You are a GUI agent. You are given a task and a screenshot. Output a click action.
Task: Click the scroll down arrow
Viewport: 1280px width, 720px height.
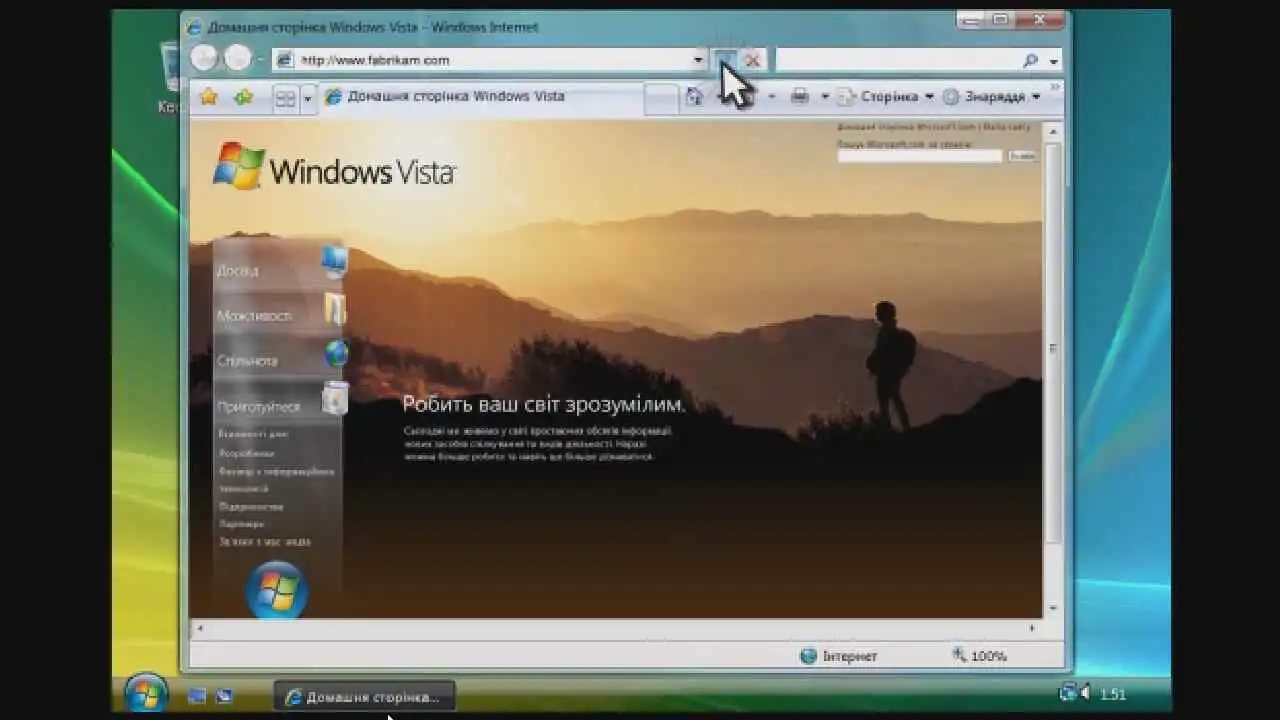coord(1053,608)
